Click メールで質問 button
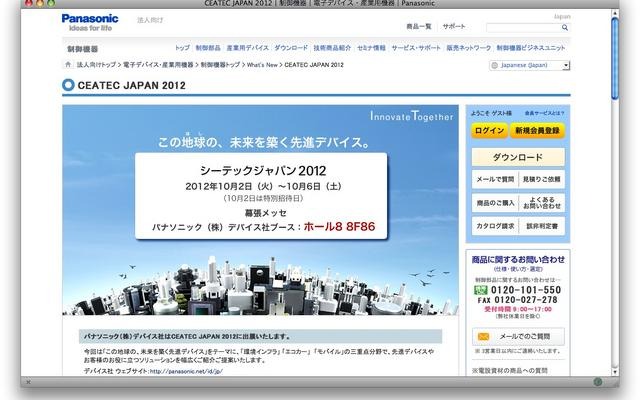Screen dimensions: 640x400 coord(495,179)
